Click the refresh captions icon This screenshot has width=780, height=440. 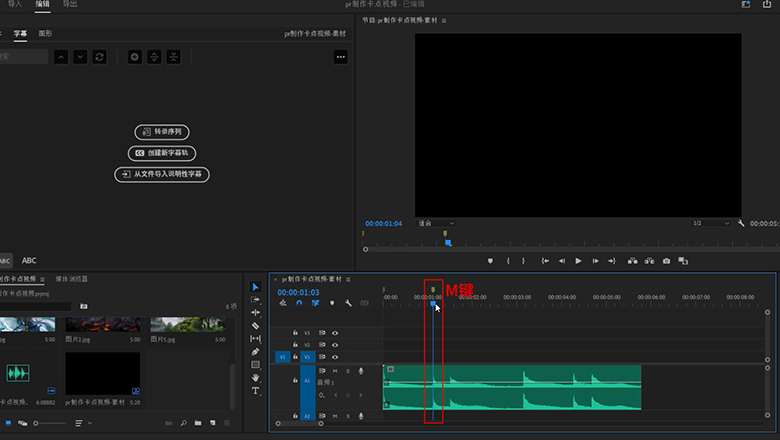coord(99,57)
